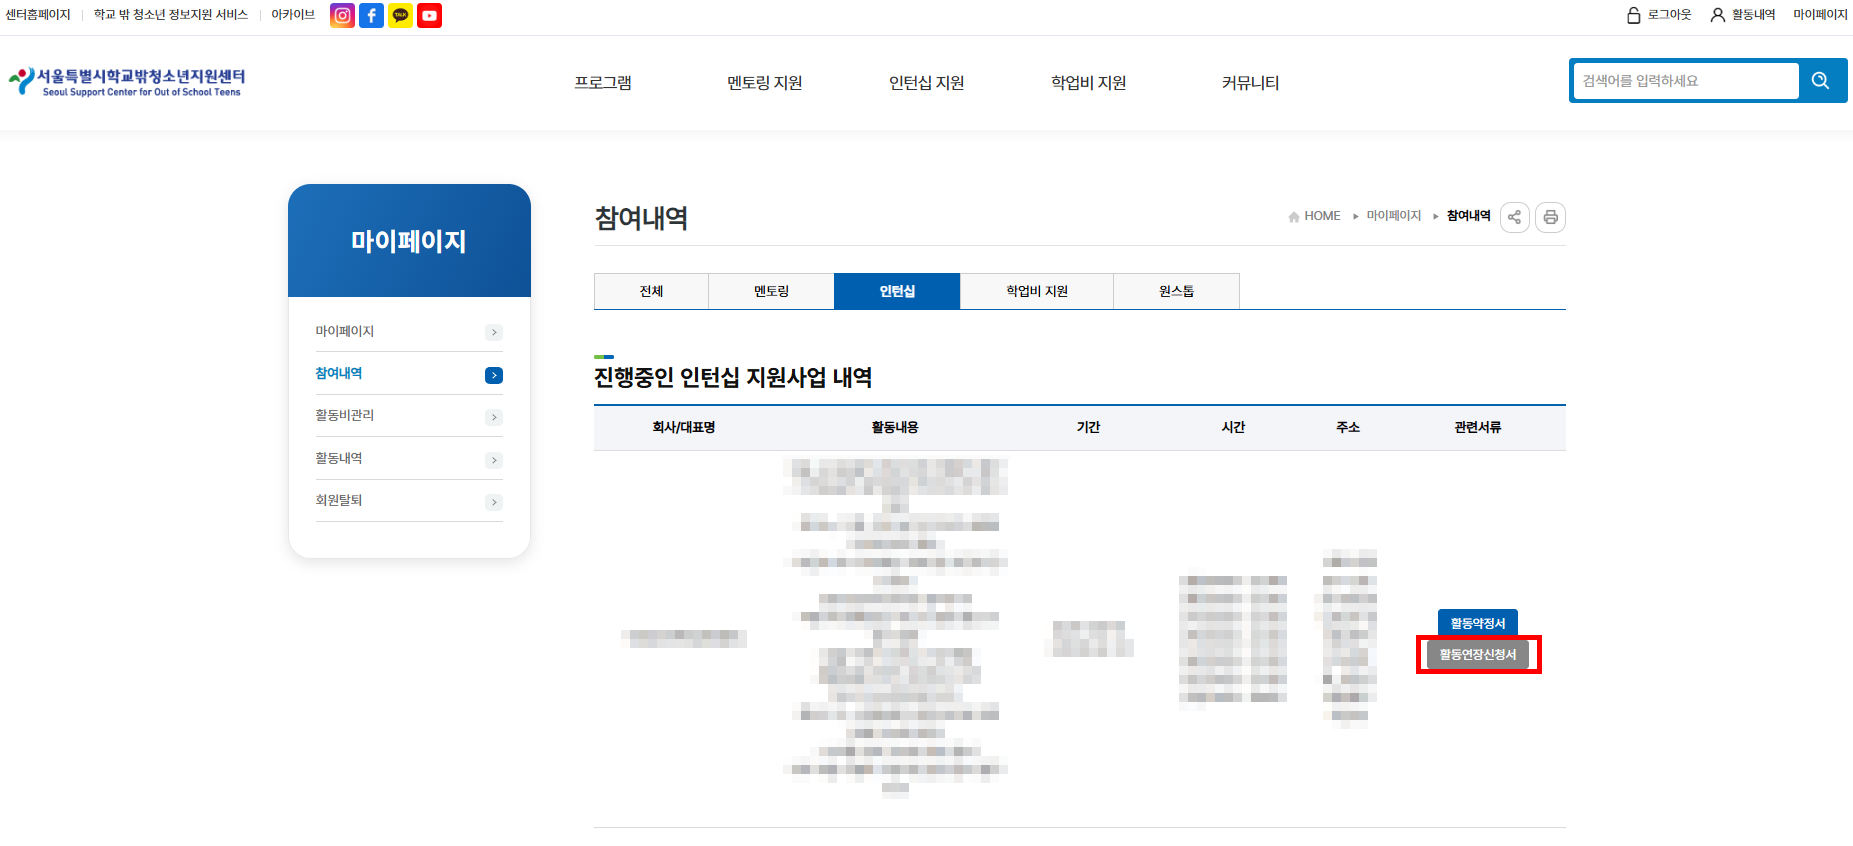Click the 참여내역 page title
The height and width of the screenshot is (846, 1853).
point(641,218)
